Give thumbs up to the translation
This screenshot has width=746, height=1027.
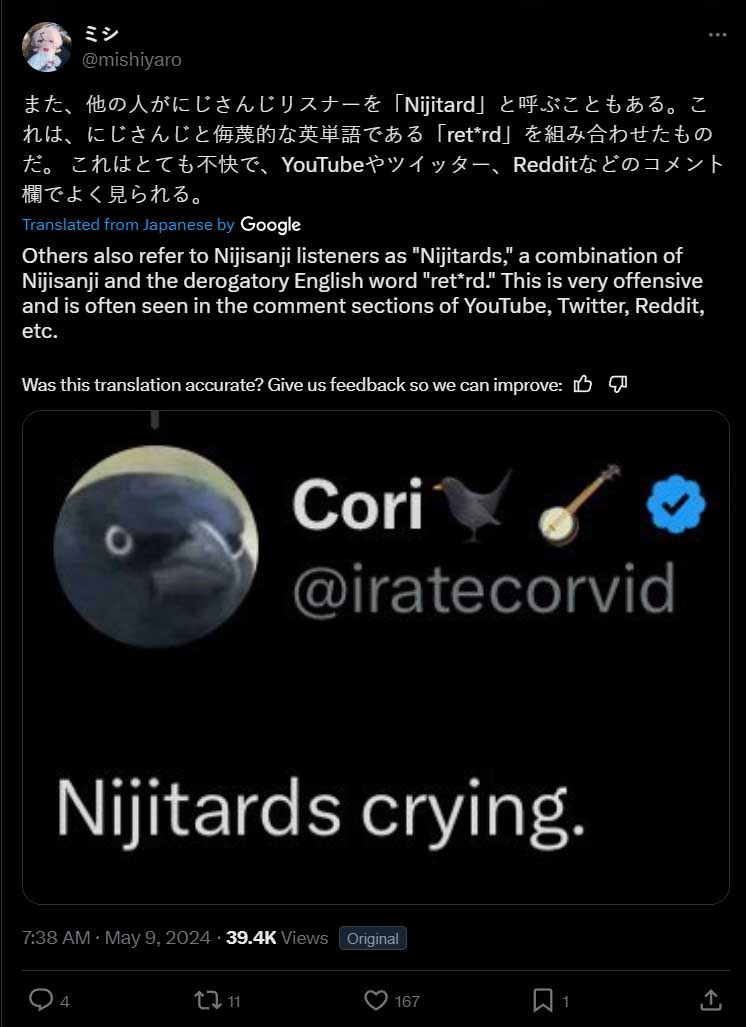[x=582, y=384]
